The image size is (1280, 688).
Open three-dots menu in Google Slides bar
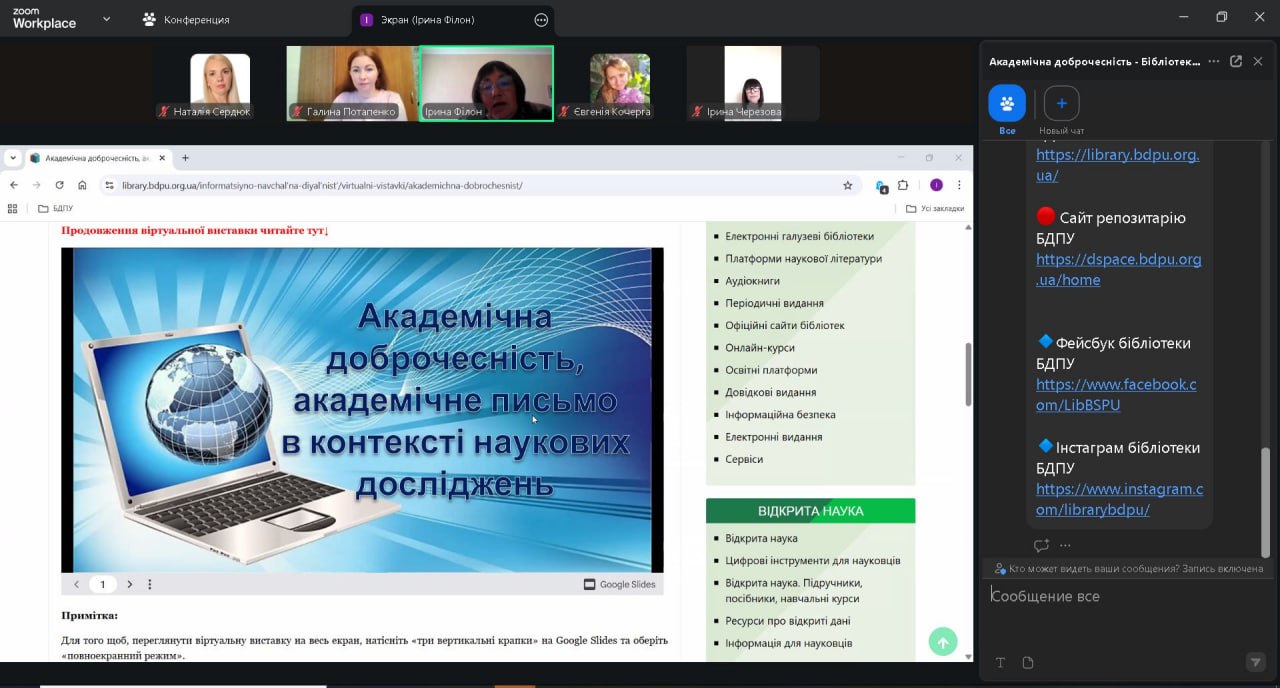[x=150, y=584]
